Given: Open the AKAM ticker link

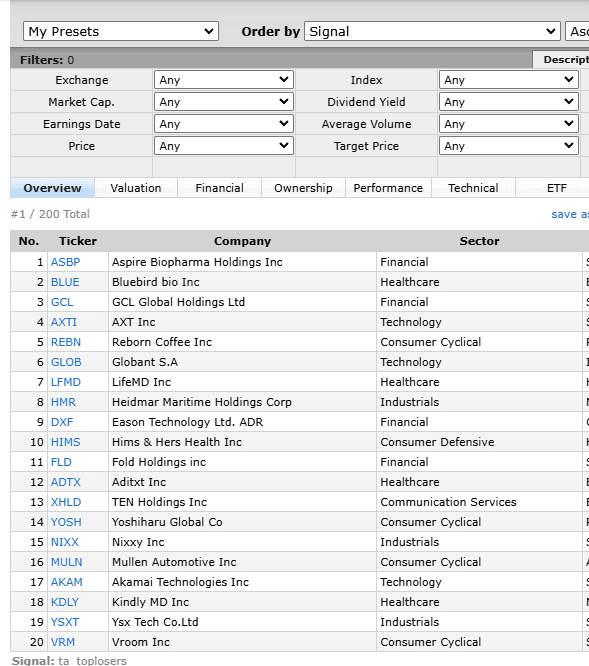Looking at the screenshot, I should [x=67, y=581].
